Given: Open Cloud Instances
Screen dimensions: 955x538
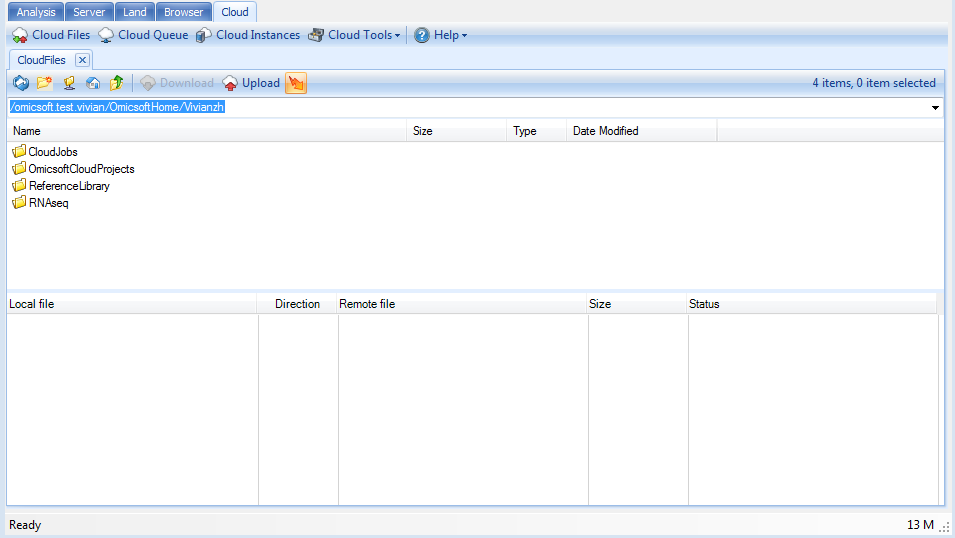Looking at the screenshot, I should click(x=248, y=35).
